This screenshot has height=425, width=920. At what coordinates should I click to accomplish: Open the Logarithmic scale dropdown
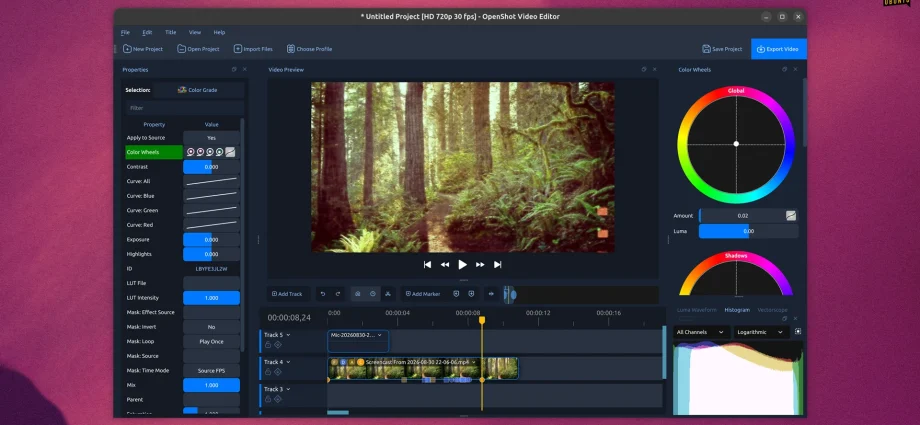point(760,332)
